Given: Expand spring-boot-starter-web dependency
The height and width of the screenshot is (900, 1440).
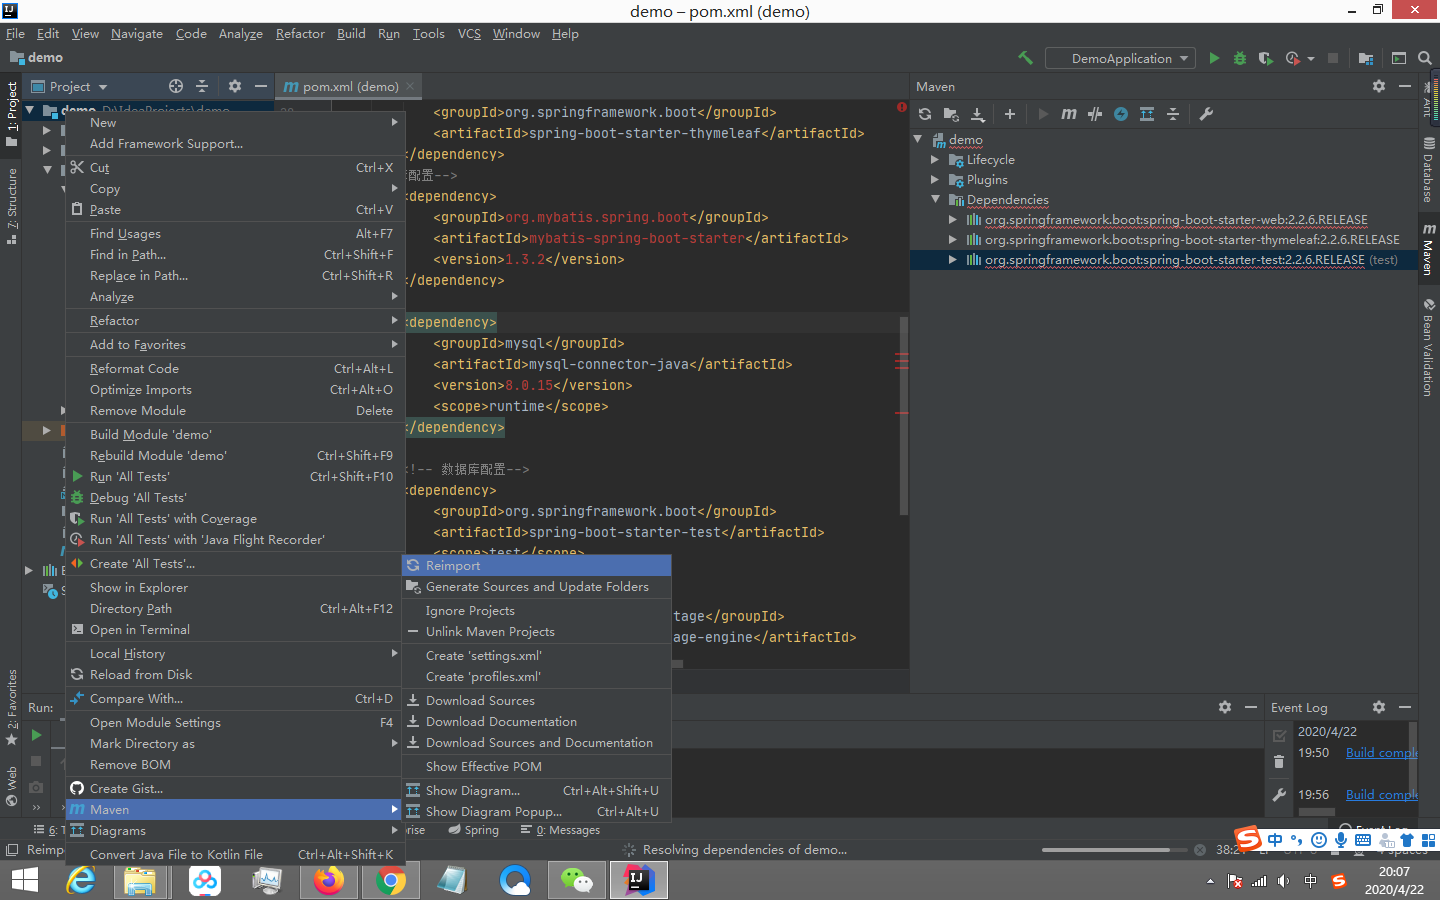Looking at the screenshot, I should 953,220.
